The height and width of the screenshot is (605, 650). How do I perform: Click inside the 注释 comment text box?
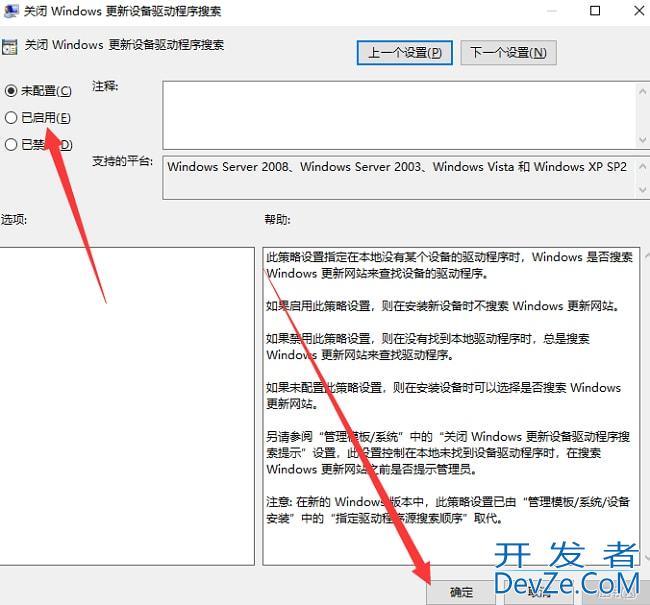tap(399, 115)
